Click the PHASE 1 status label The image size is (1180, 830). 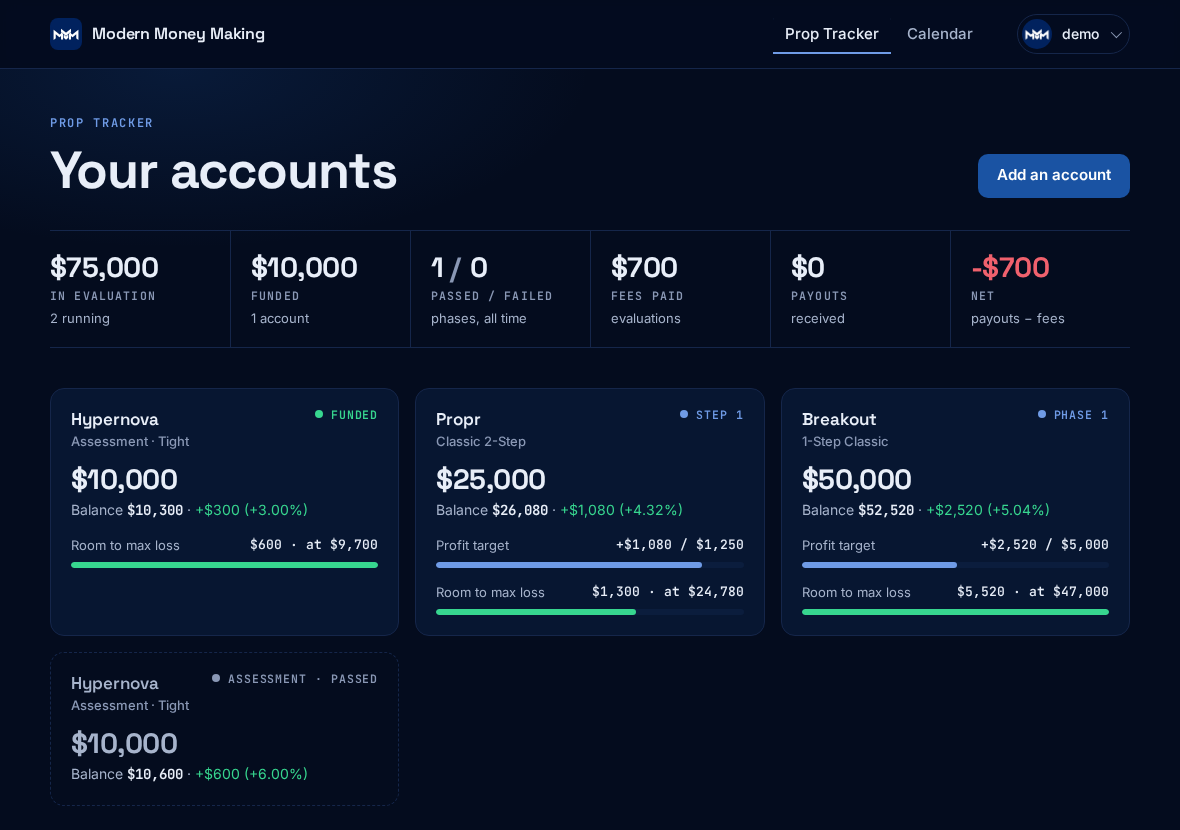(1081, 415)
